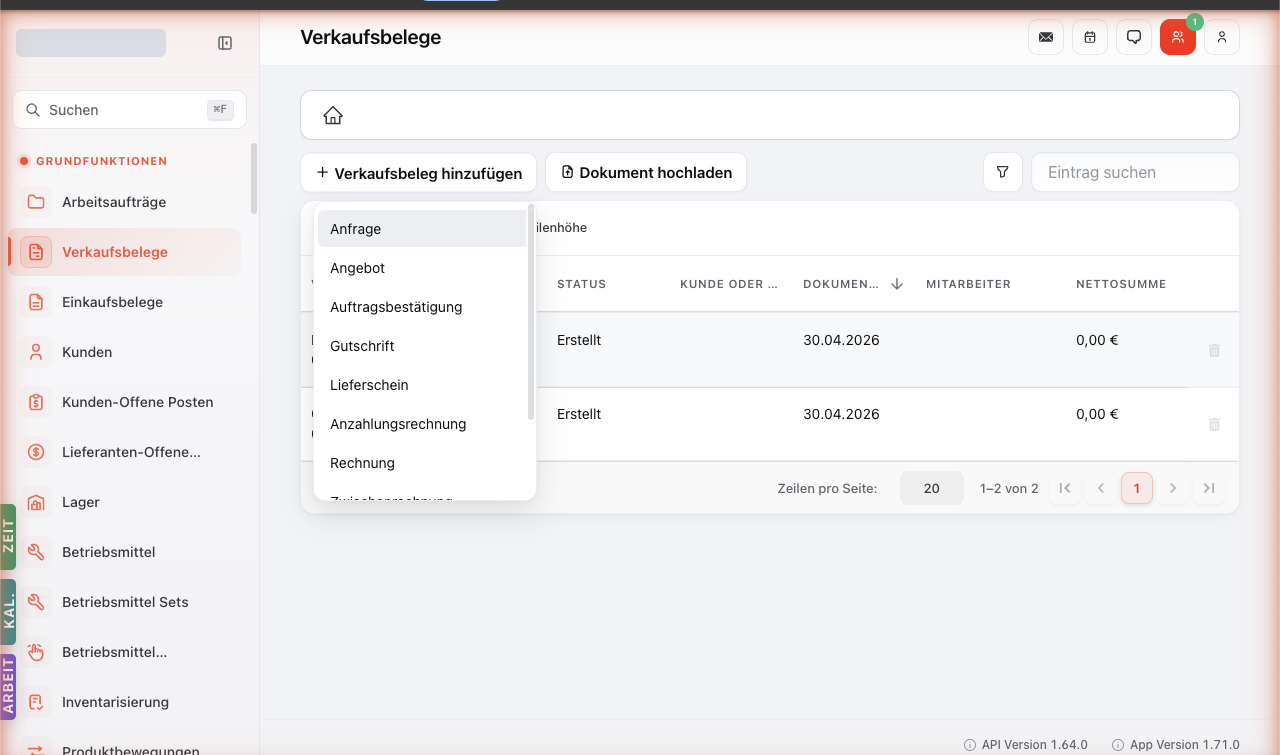
Task: Sort by NETTOSUMME column header
Action: click(1121, 284)
